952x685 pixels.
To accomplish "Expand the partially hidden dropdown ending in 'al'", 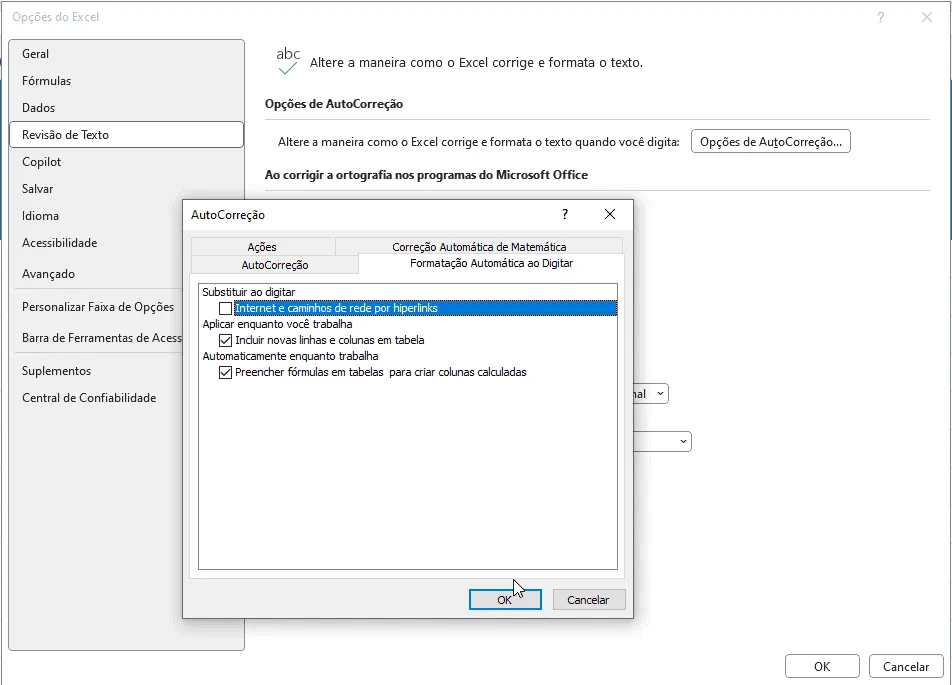I will [x=661, y=394].
